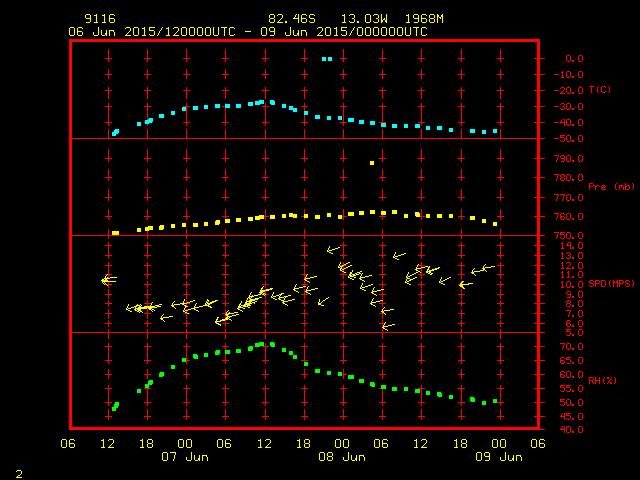The height and width of the screenshot is (480, 640).
Task: Click the "750.0" pressure scale label
Action: pyautogui.click(x=569, y=236)
